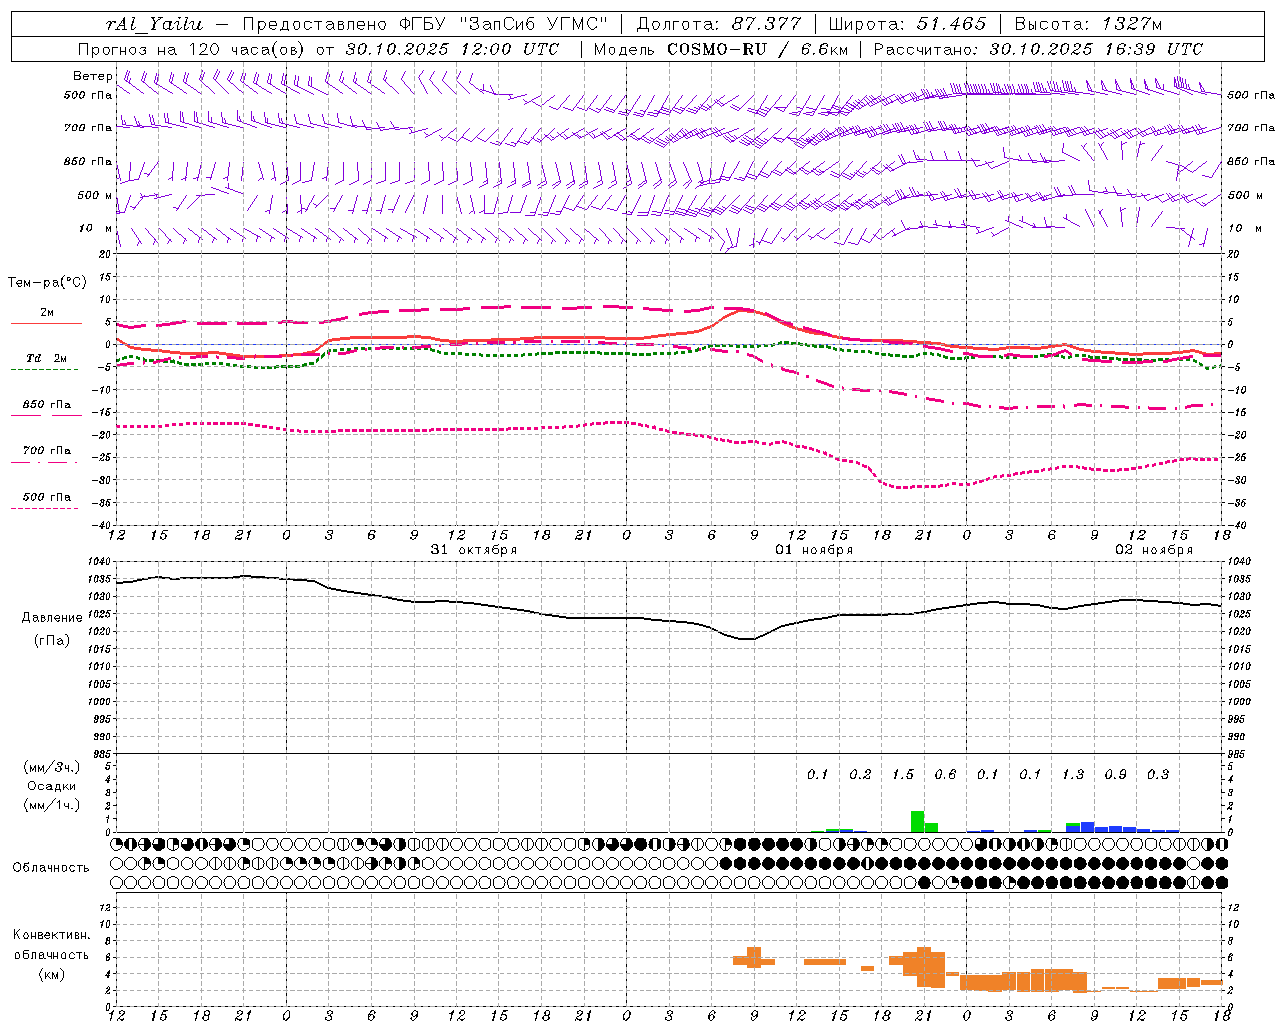Click the precipitation value "1.3"
This screenshot has height=1024, width=1280.
pyautogui.click(x=1073, y=775)
